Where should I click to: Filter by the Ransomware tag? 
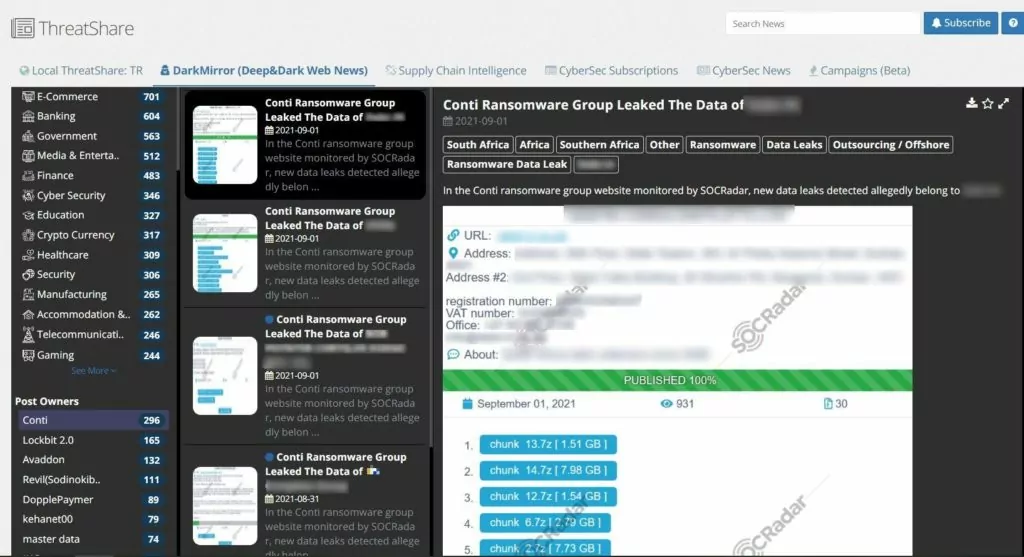click(722, 145)
